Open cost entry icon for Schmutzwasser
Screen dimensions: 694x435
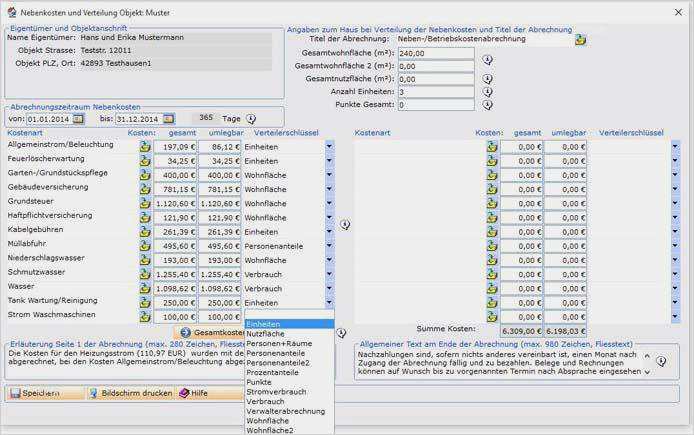pos(145,274)
